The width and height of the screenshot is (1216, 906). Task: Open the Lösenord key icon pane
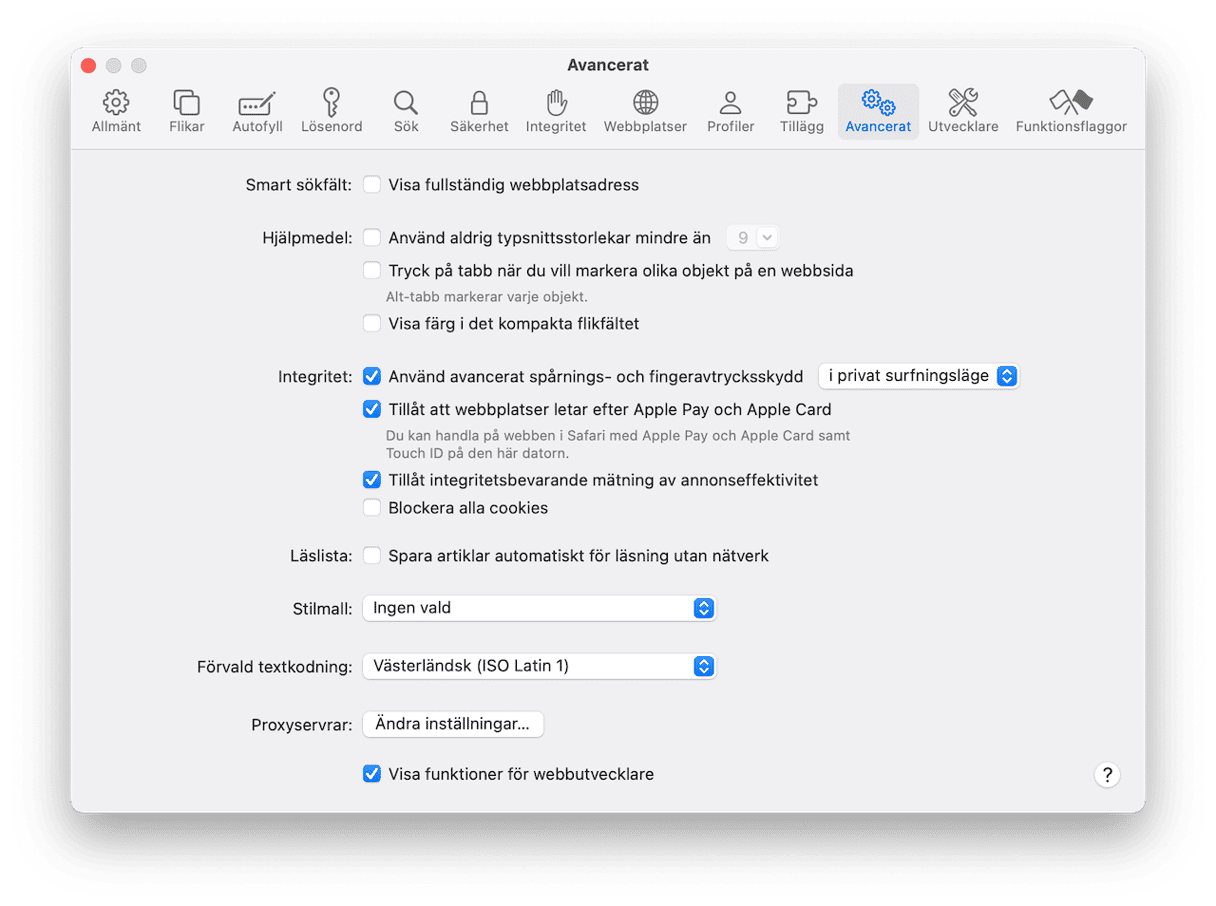[x=331, y=111]
